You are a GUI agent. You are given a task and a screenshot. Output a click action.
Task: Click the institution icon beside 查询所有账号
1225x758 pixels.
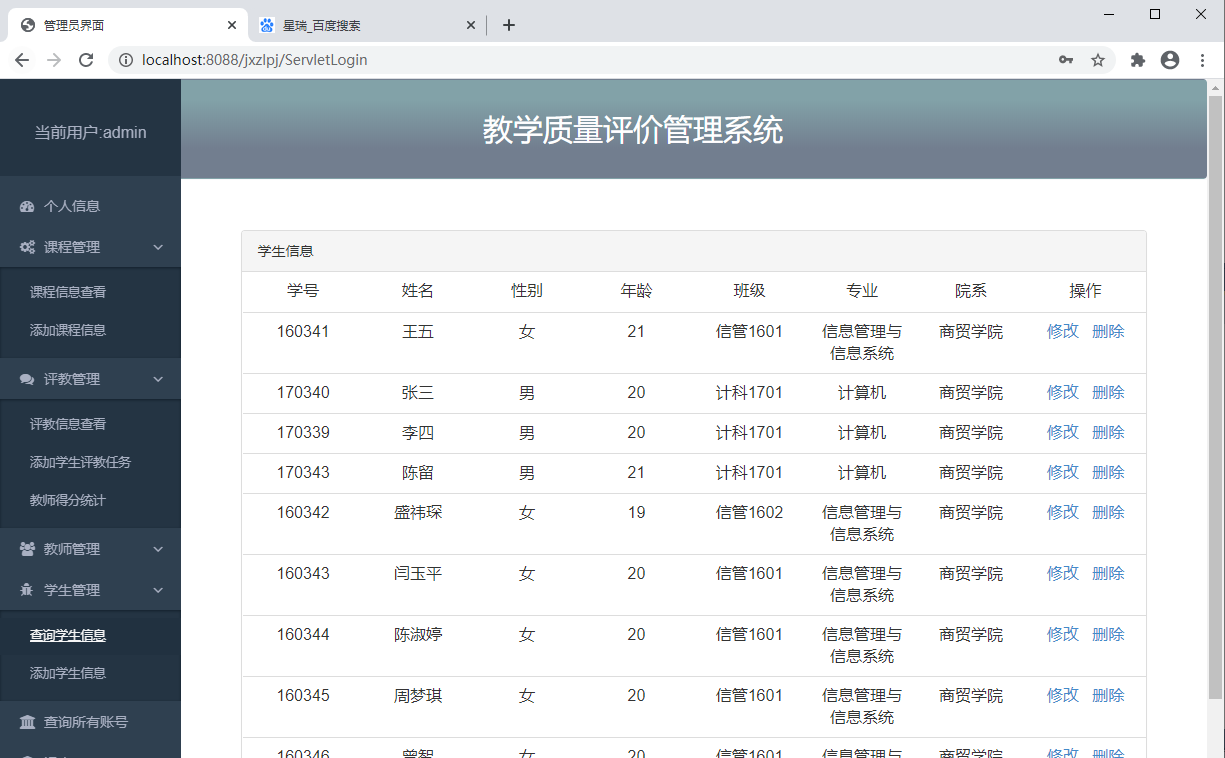(x=28, y=722)
